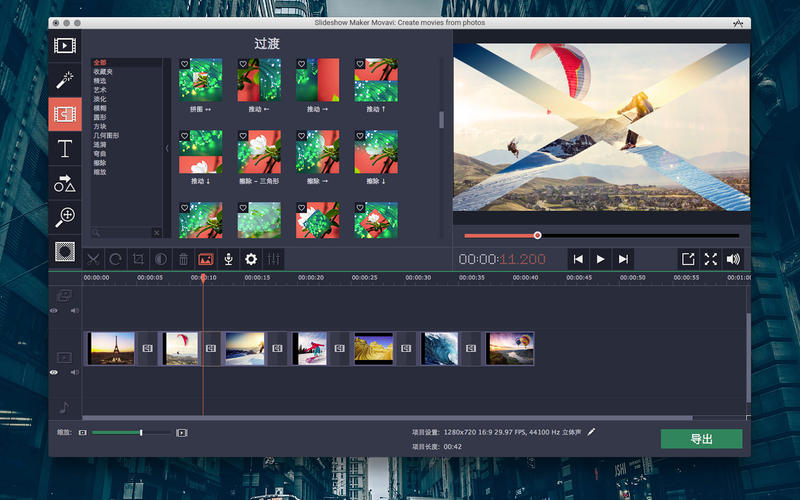The width and height of the screenshot is (800, 500).
Task: Click the microphone Record audio icon
Action: coord(229,259)
